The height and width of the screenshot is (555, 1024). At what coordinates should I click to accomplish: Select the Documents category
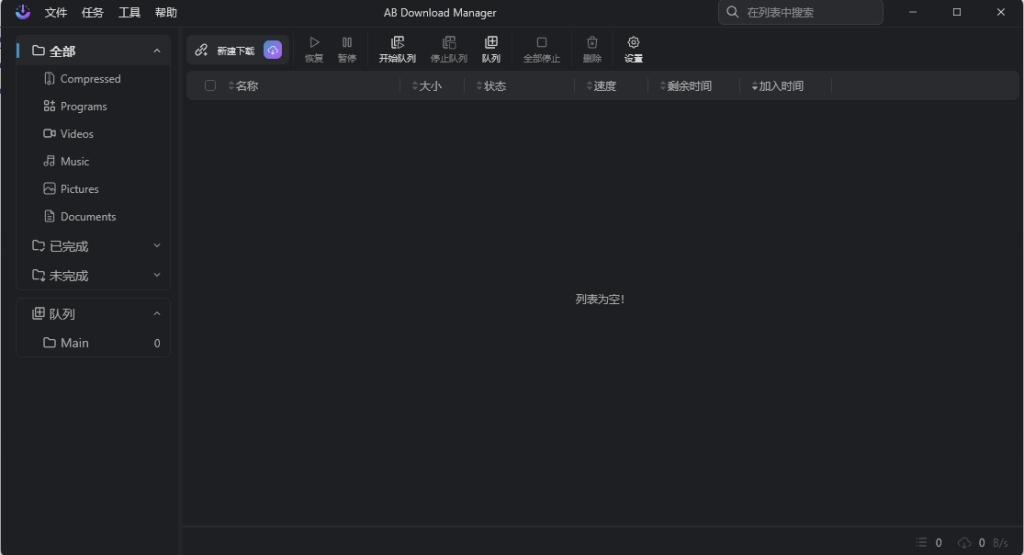coord(93,216)
